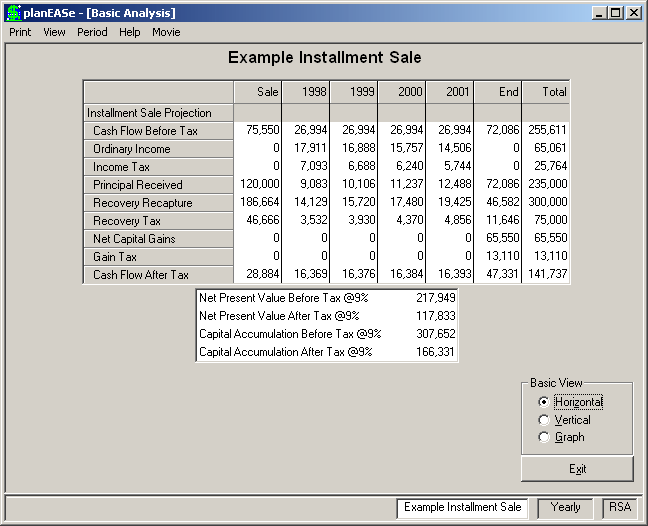Select the Cash Flow Before Tax row header
Viewport: 648px width, 526px height.
point(159,131)
